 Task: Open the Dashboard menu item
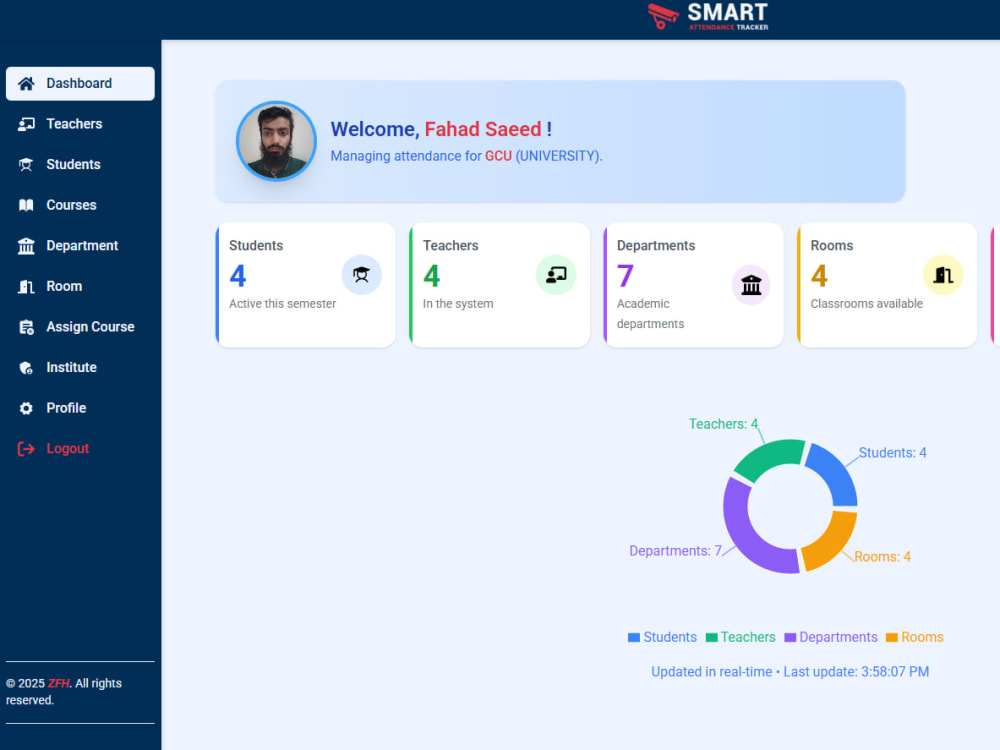click(x=80, y=84)
